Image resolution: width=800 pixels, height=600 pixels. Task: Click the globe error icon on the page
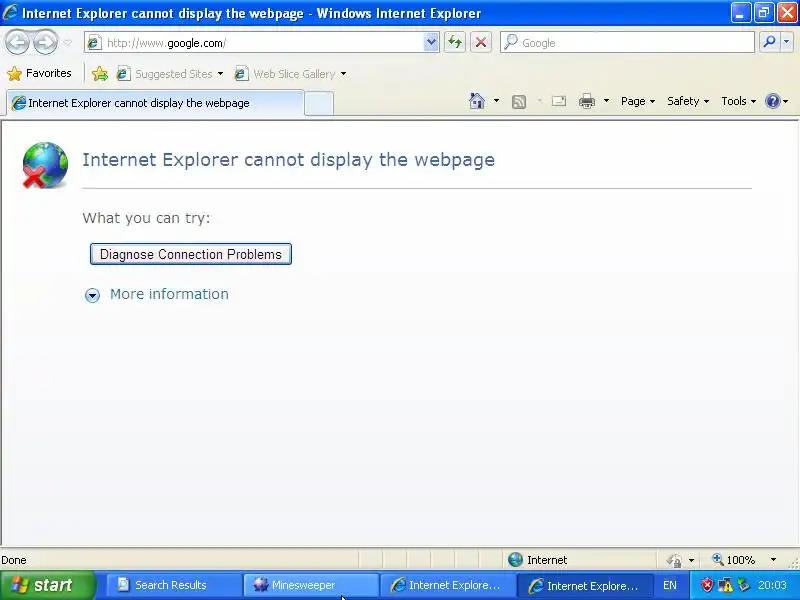(x=45, y=165)
